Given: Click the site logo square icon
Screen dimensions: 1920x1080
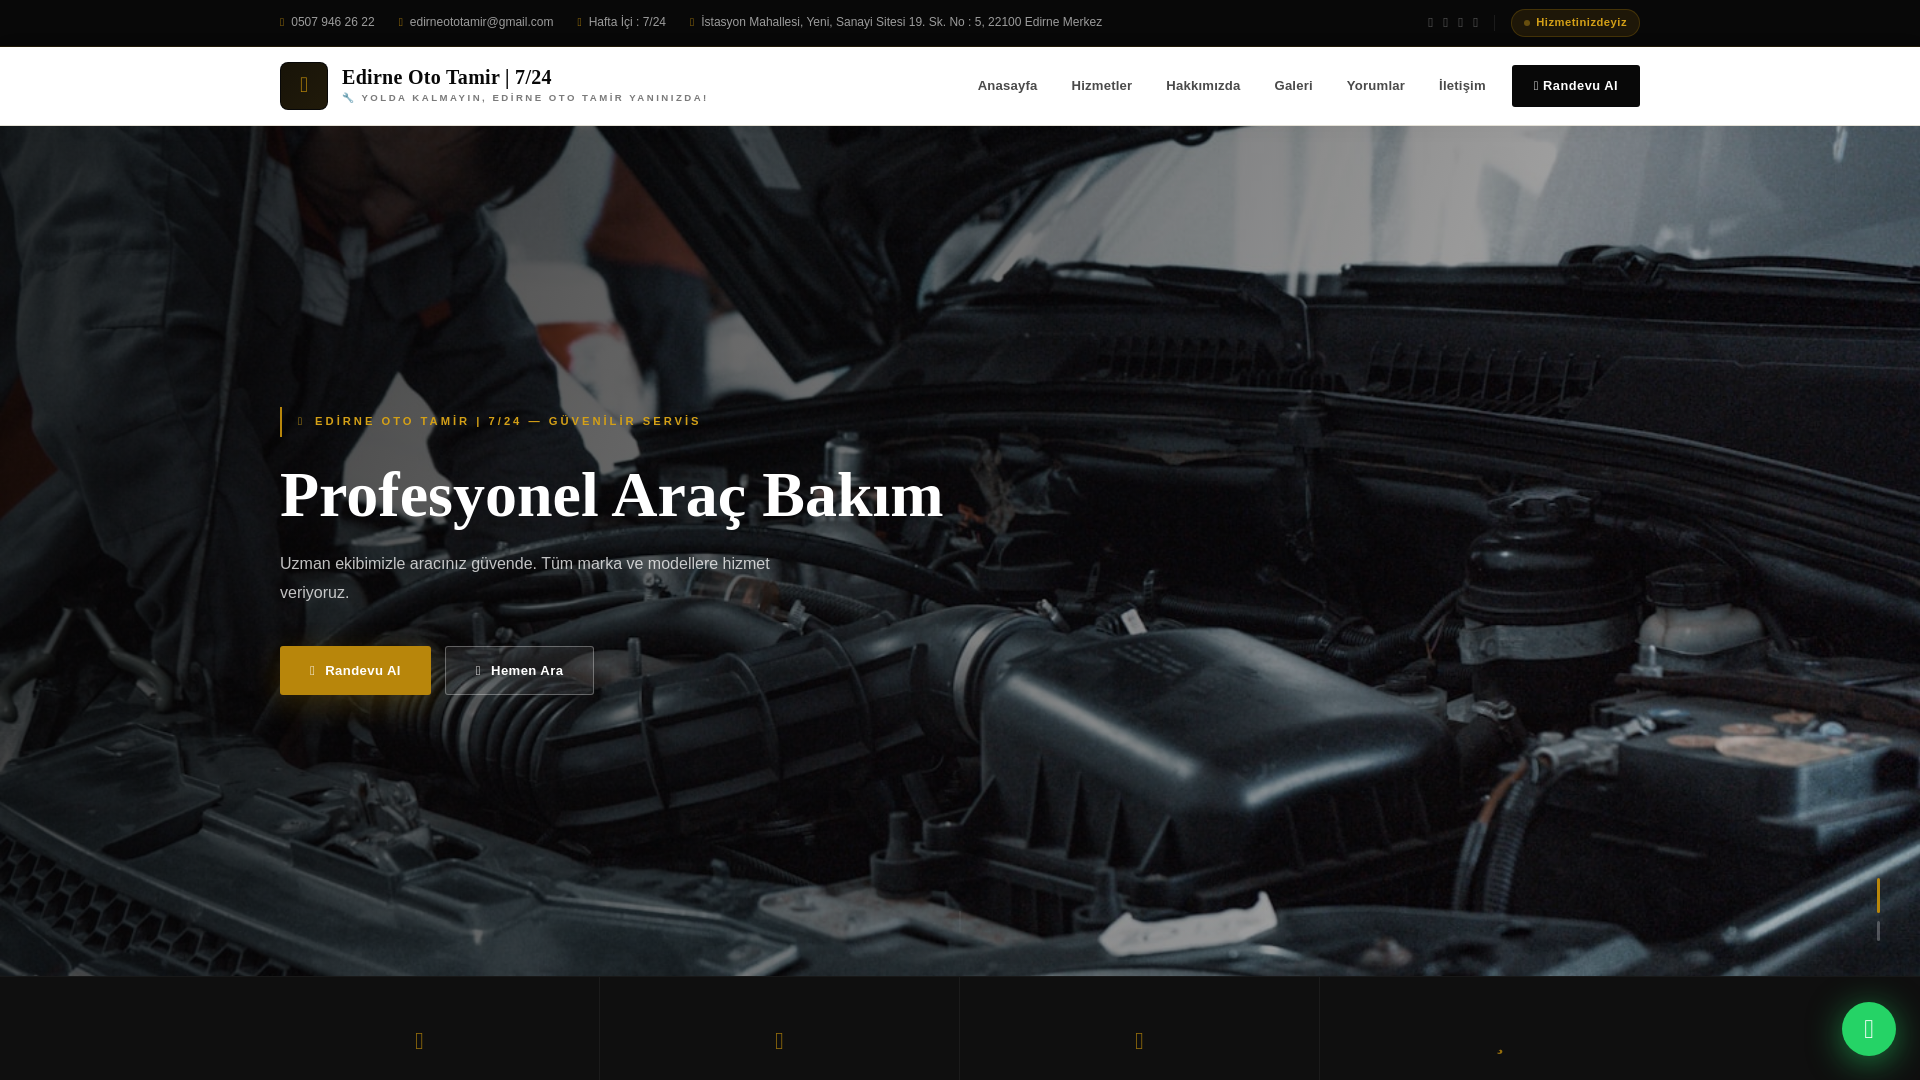Looking at the screenshot, I should (304, 86).
